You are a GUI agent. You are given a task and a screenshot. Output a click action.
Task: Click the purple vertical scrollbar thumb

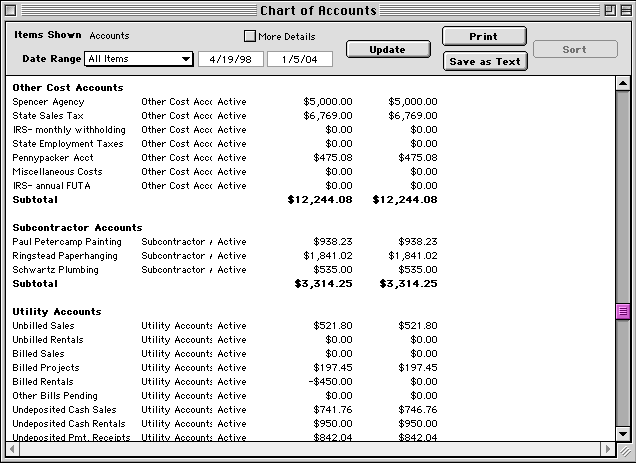tap(622, 312)
